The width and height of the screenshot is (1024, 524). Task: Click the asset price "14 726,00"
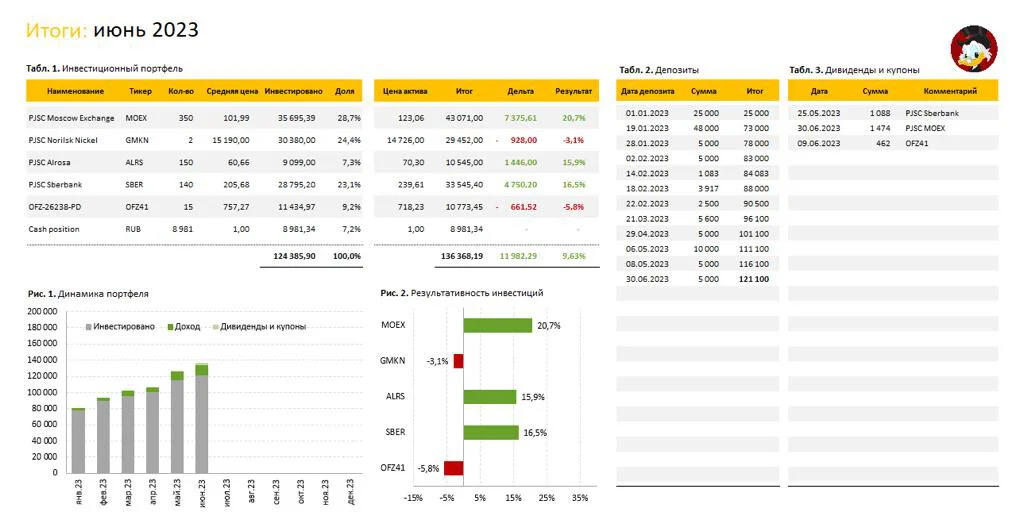(406, 140)
